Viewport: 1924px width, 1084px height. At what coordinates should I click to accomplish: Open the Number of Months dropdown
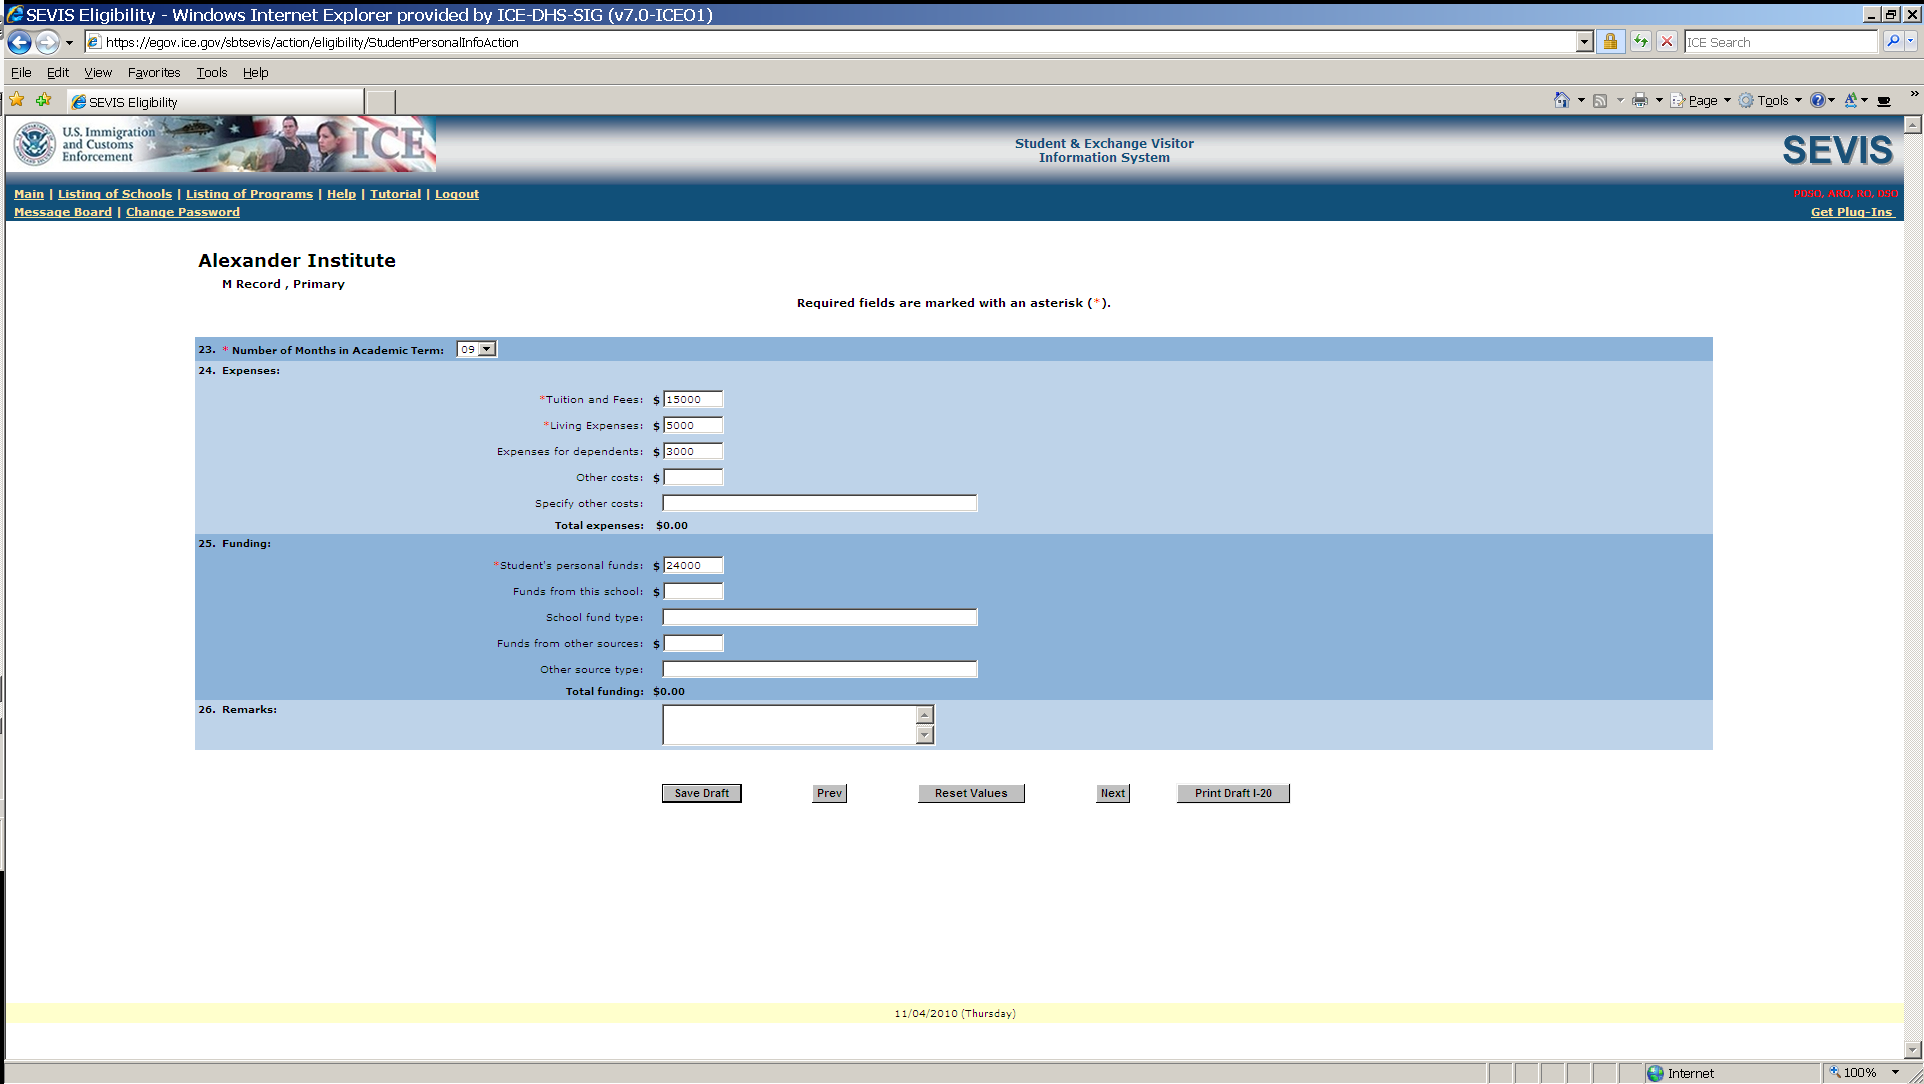(487, 349)
